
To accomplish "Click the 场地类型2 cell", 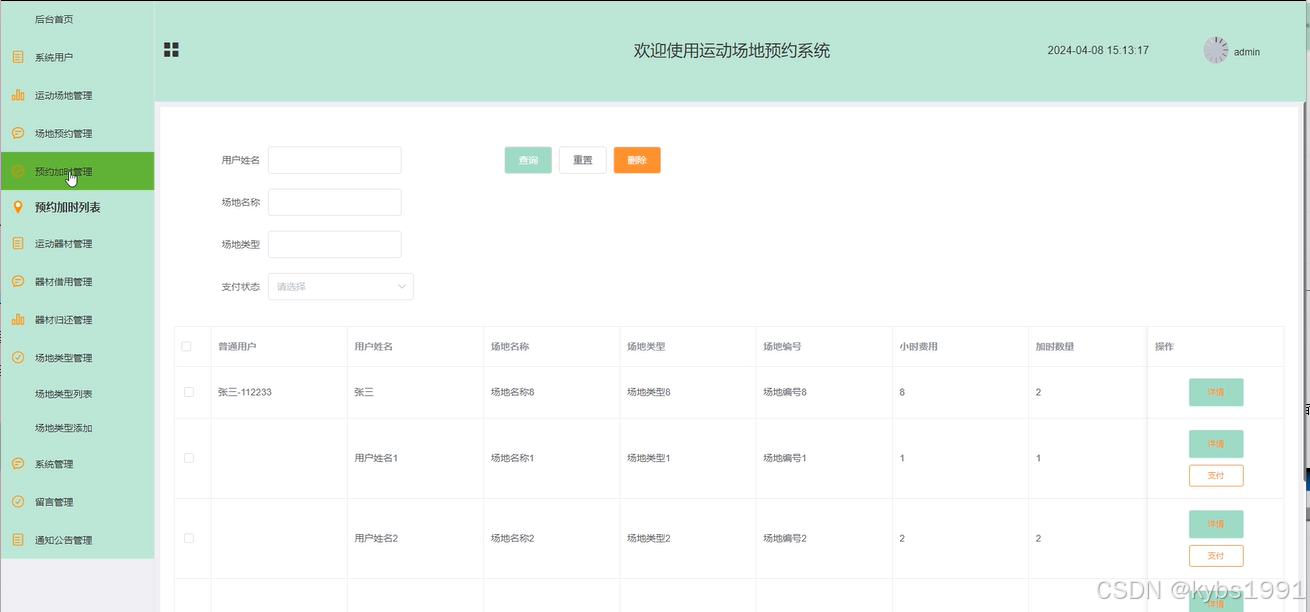I will pyautogui.click(x=648, y=538).
